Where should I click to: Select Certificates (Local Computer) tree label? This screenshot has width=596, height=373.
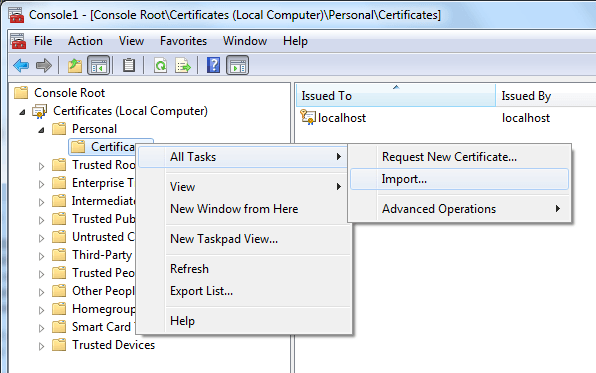130,111
